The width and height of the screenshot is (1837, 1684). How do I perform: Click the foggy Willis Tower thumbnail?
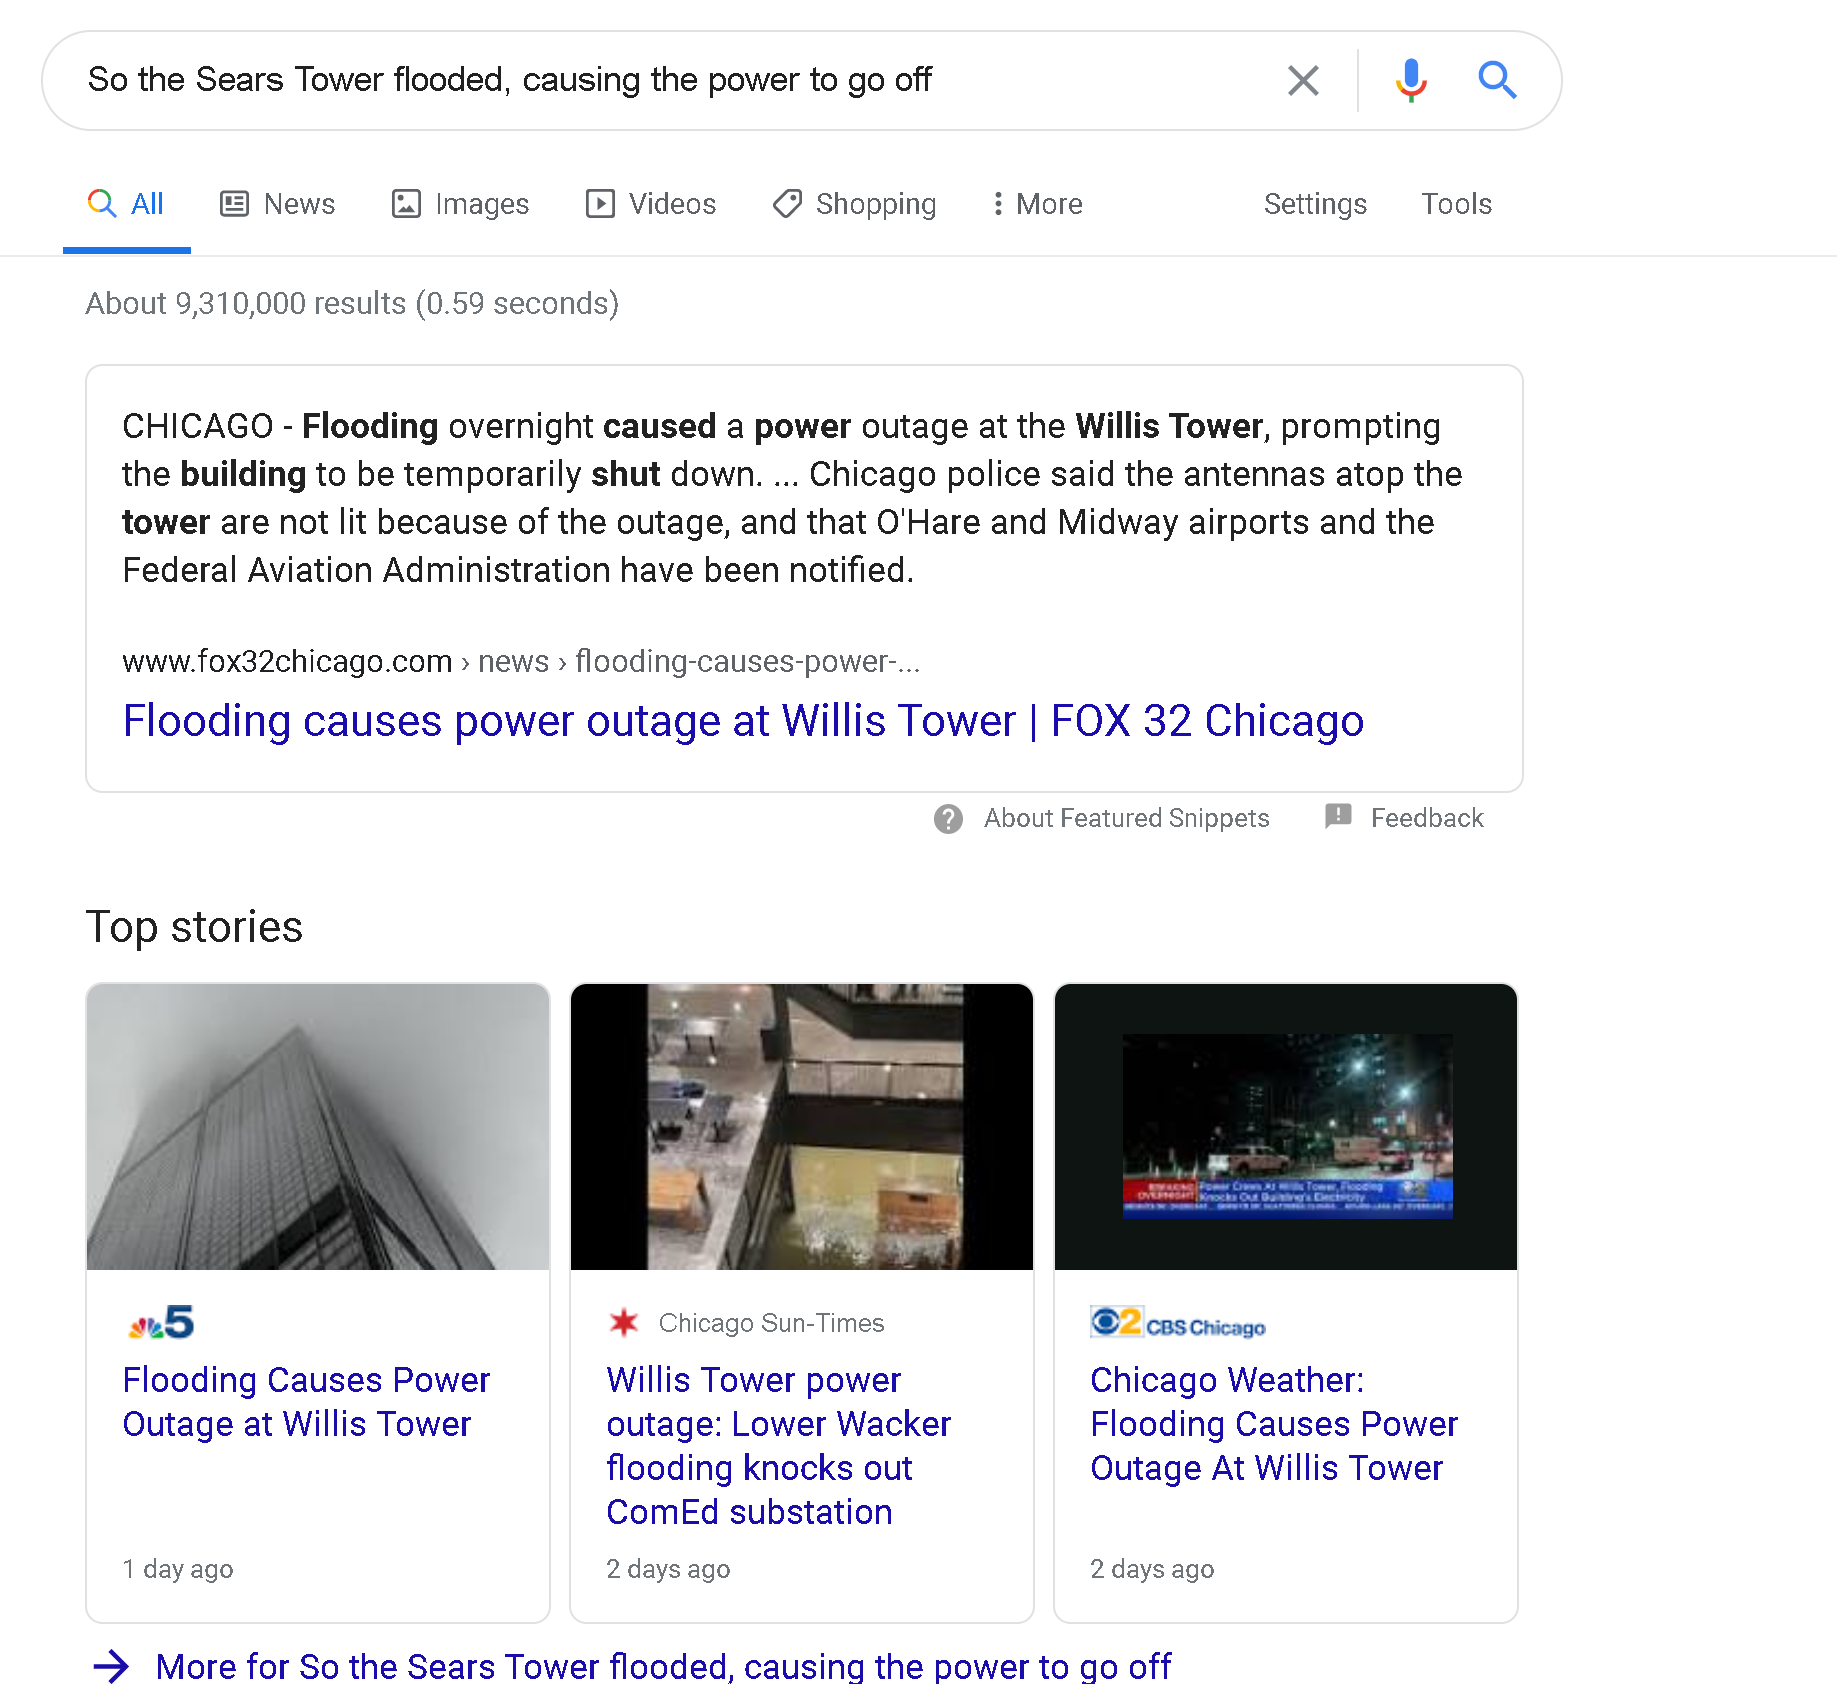(x=318, y=1127)
